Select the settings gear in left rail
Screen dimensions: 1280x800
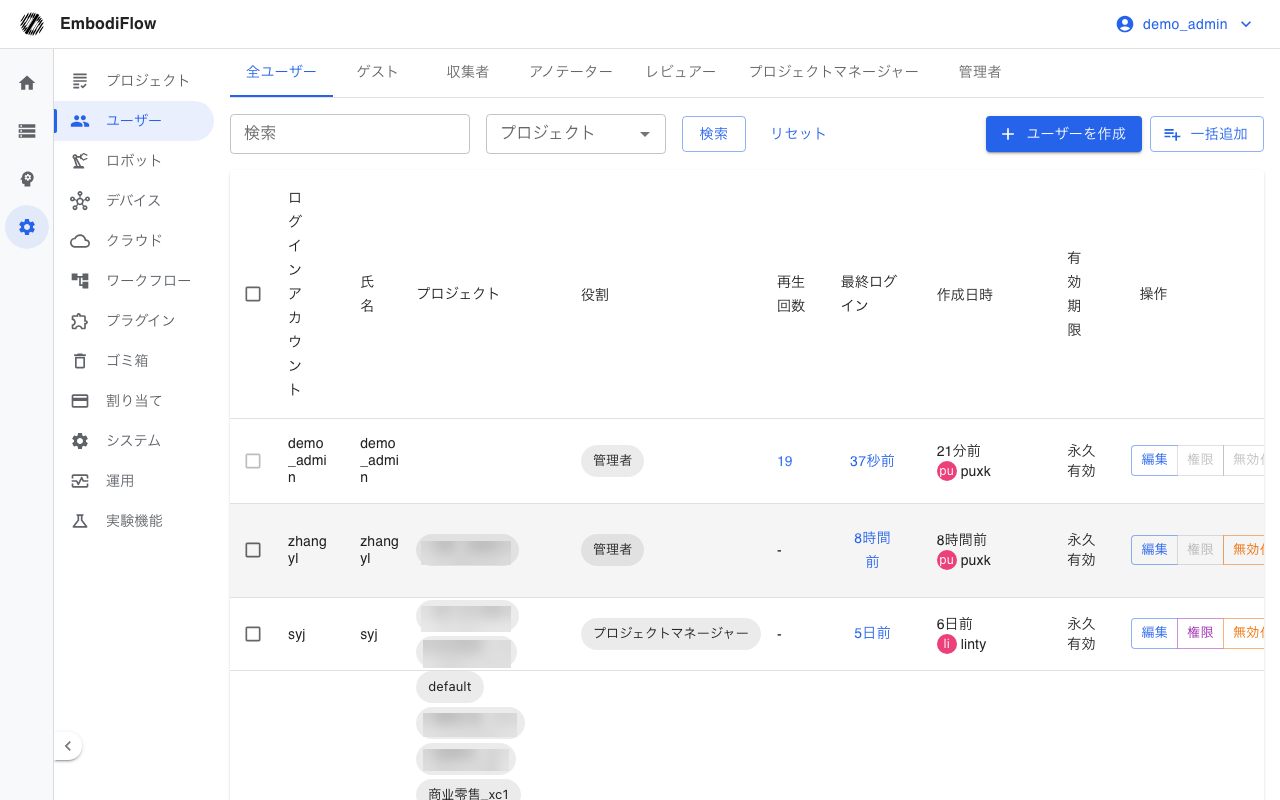(x=27, y=227)
